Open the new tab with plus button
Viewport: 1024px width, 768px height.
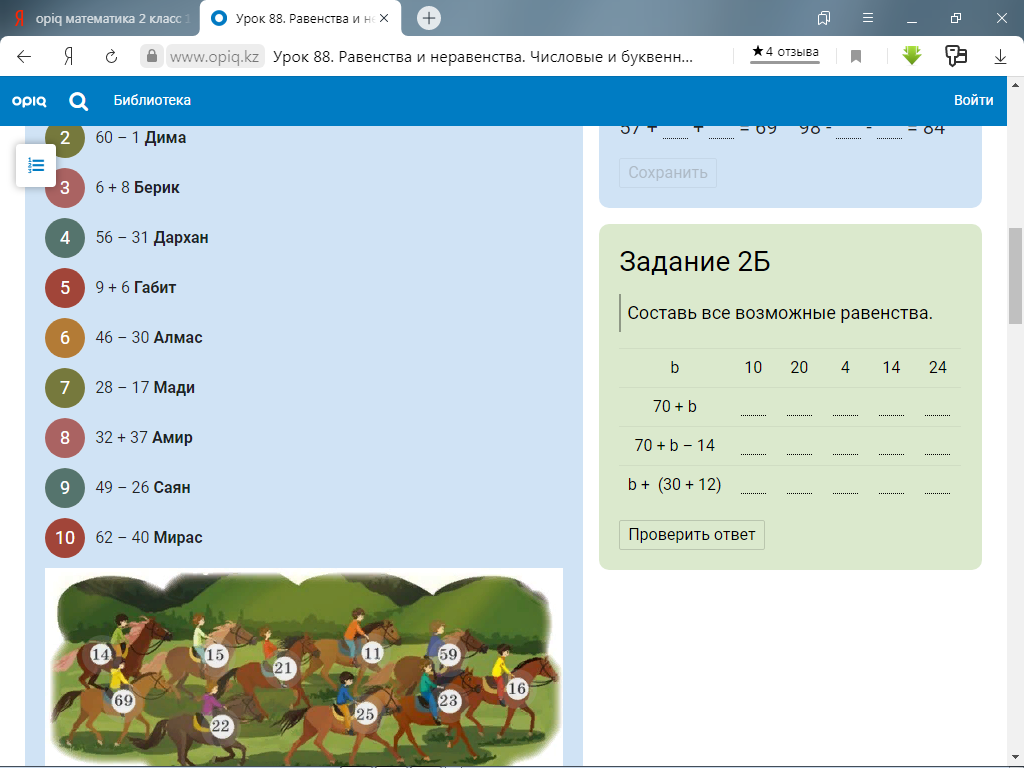pyautogui.click(x=429, y=18)
